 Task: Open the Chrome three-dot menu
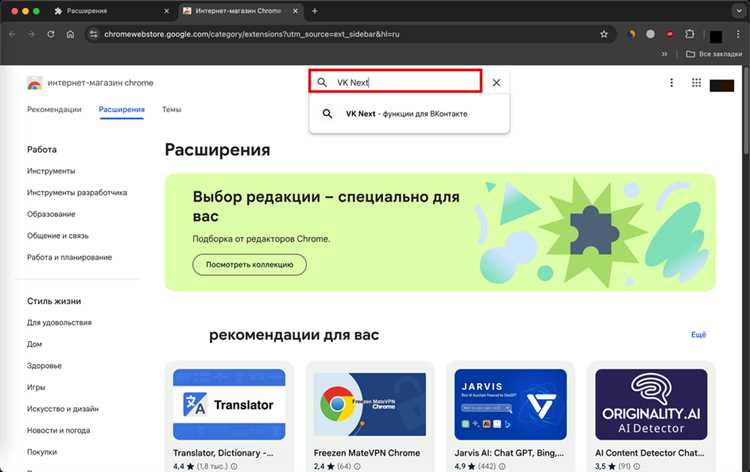pos(738,34)
